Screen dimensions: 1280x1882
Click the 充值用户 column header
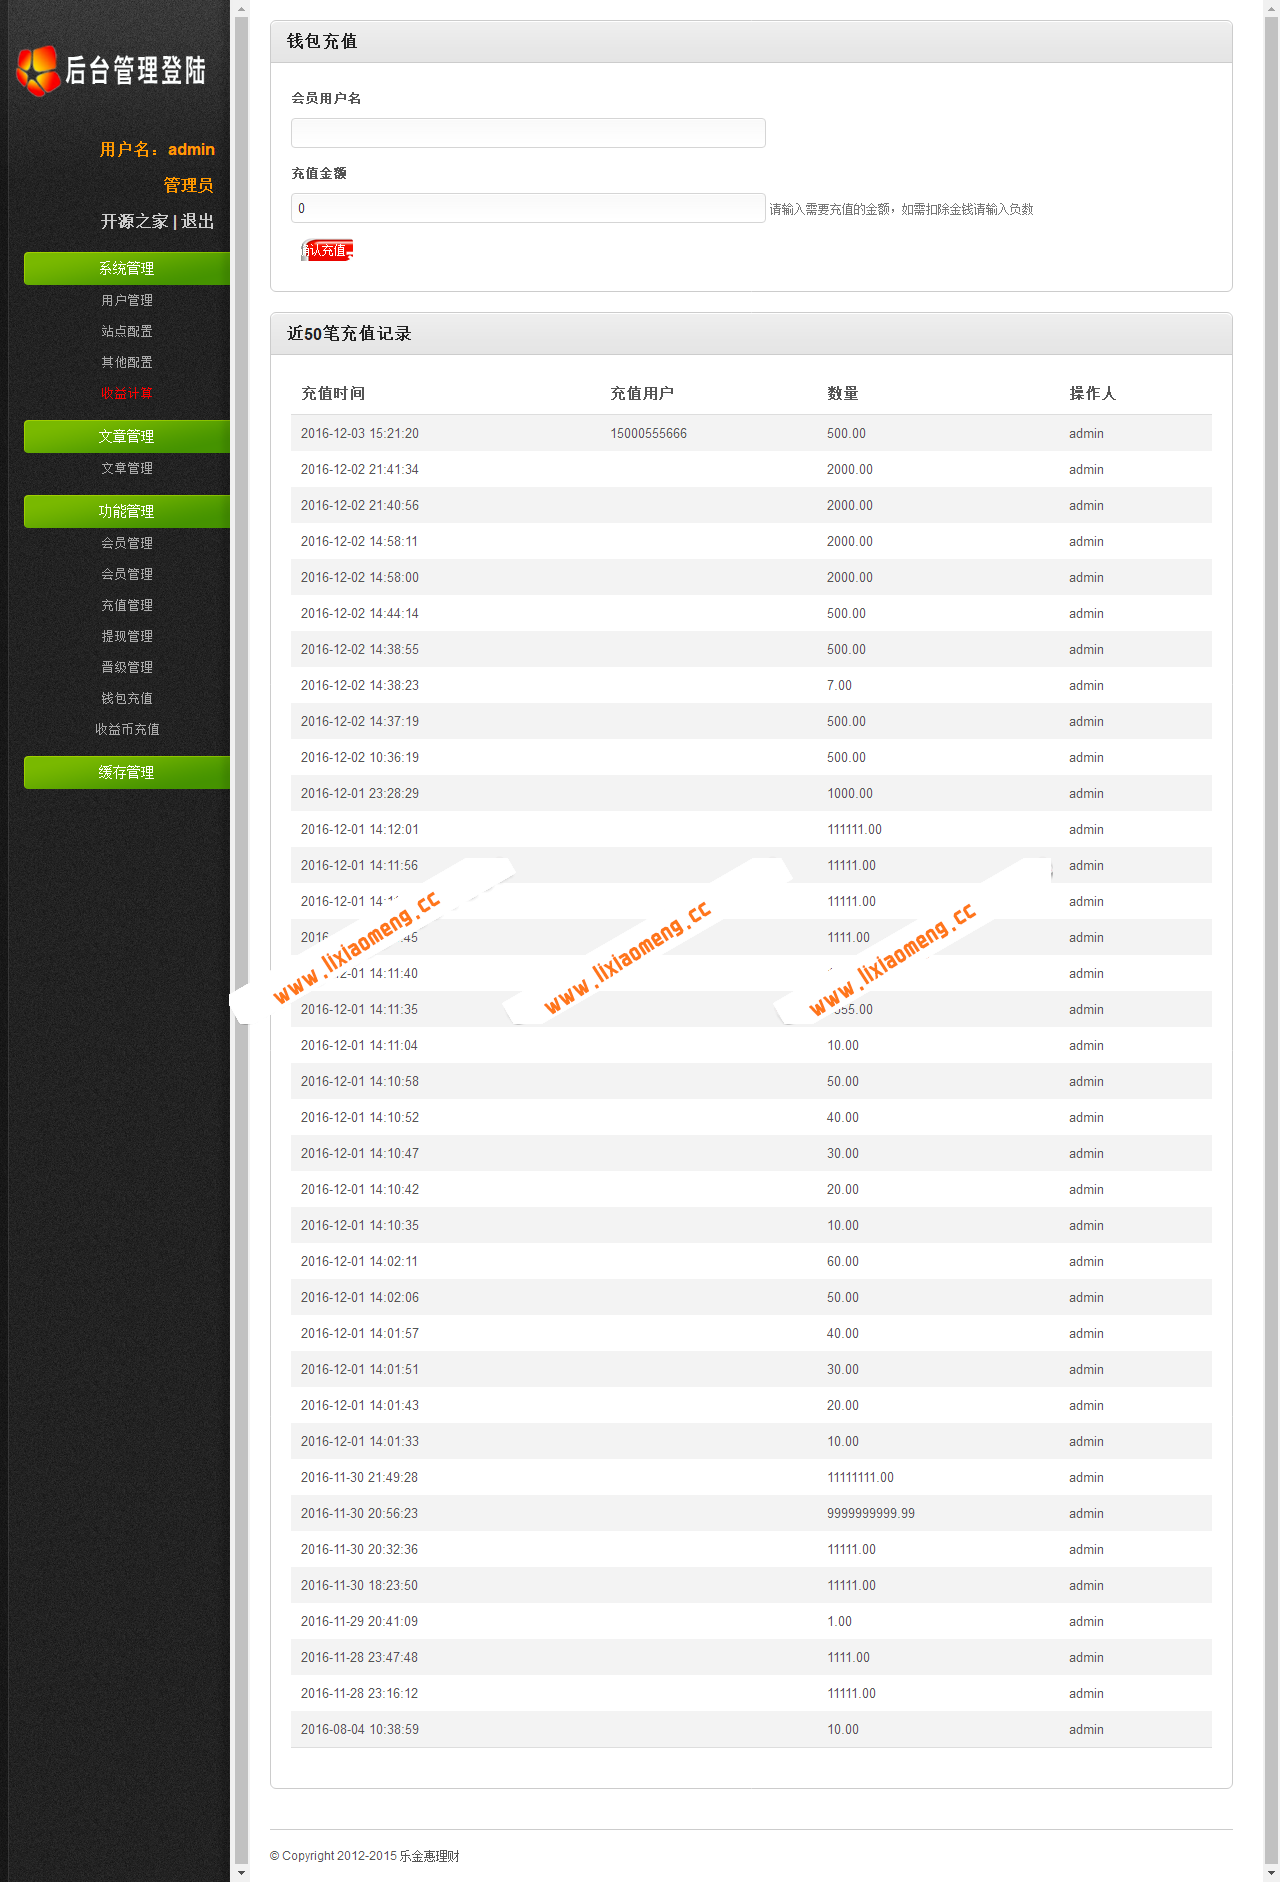point(642,393)
